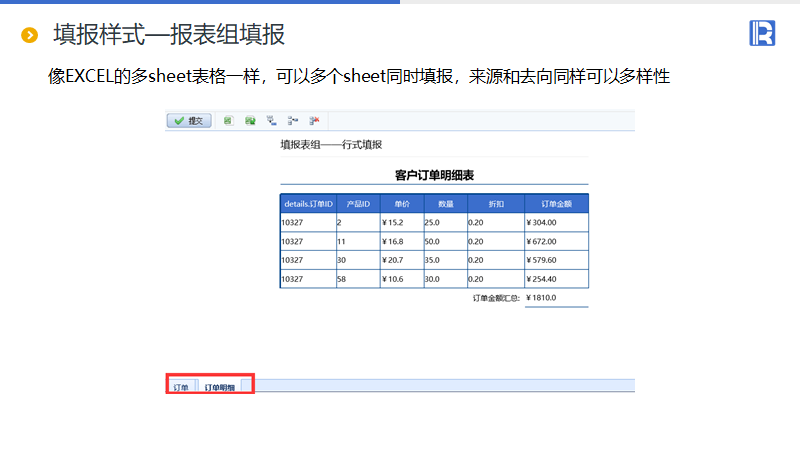
Task: Click discount cell in the ¥15.2 row
Action: 496,222
